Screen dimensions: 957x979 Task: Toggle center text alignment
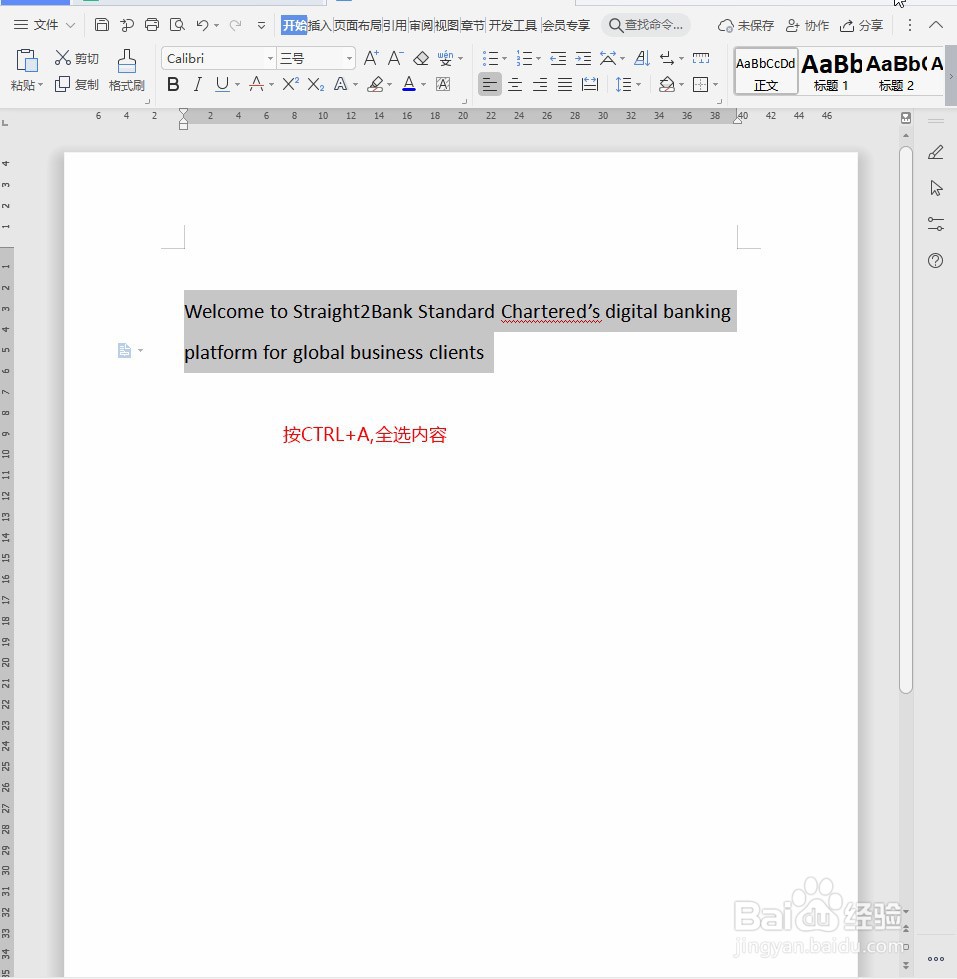(x=515, y=84)
